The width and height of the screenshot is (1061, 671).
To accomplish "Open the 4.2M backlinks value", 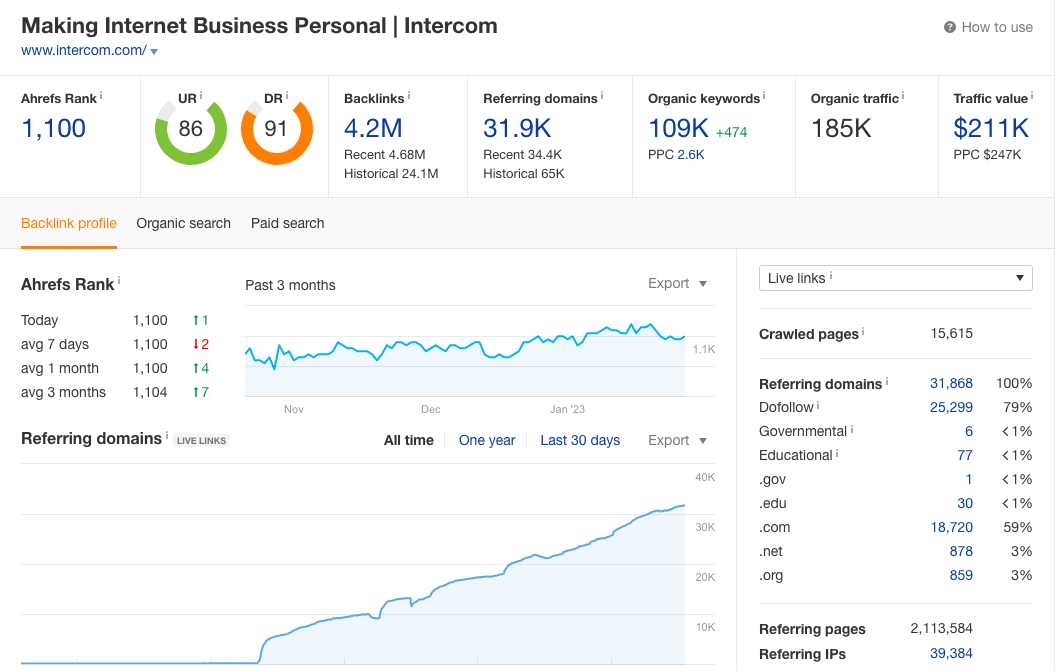I will point(373,129).
